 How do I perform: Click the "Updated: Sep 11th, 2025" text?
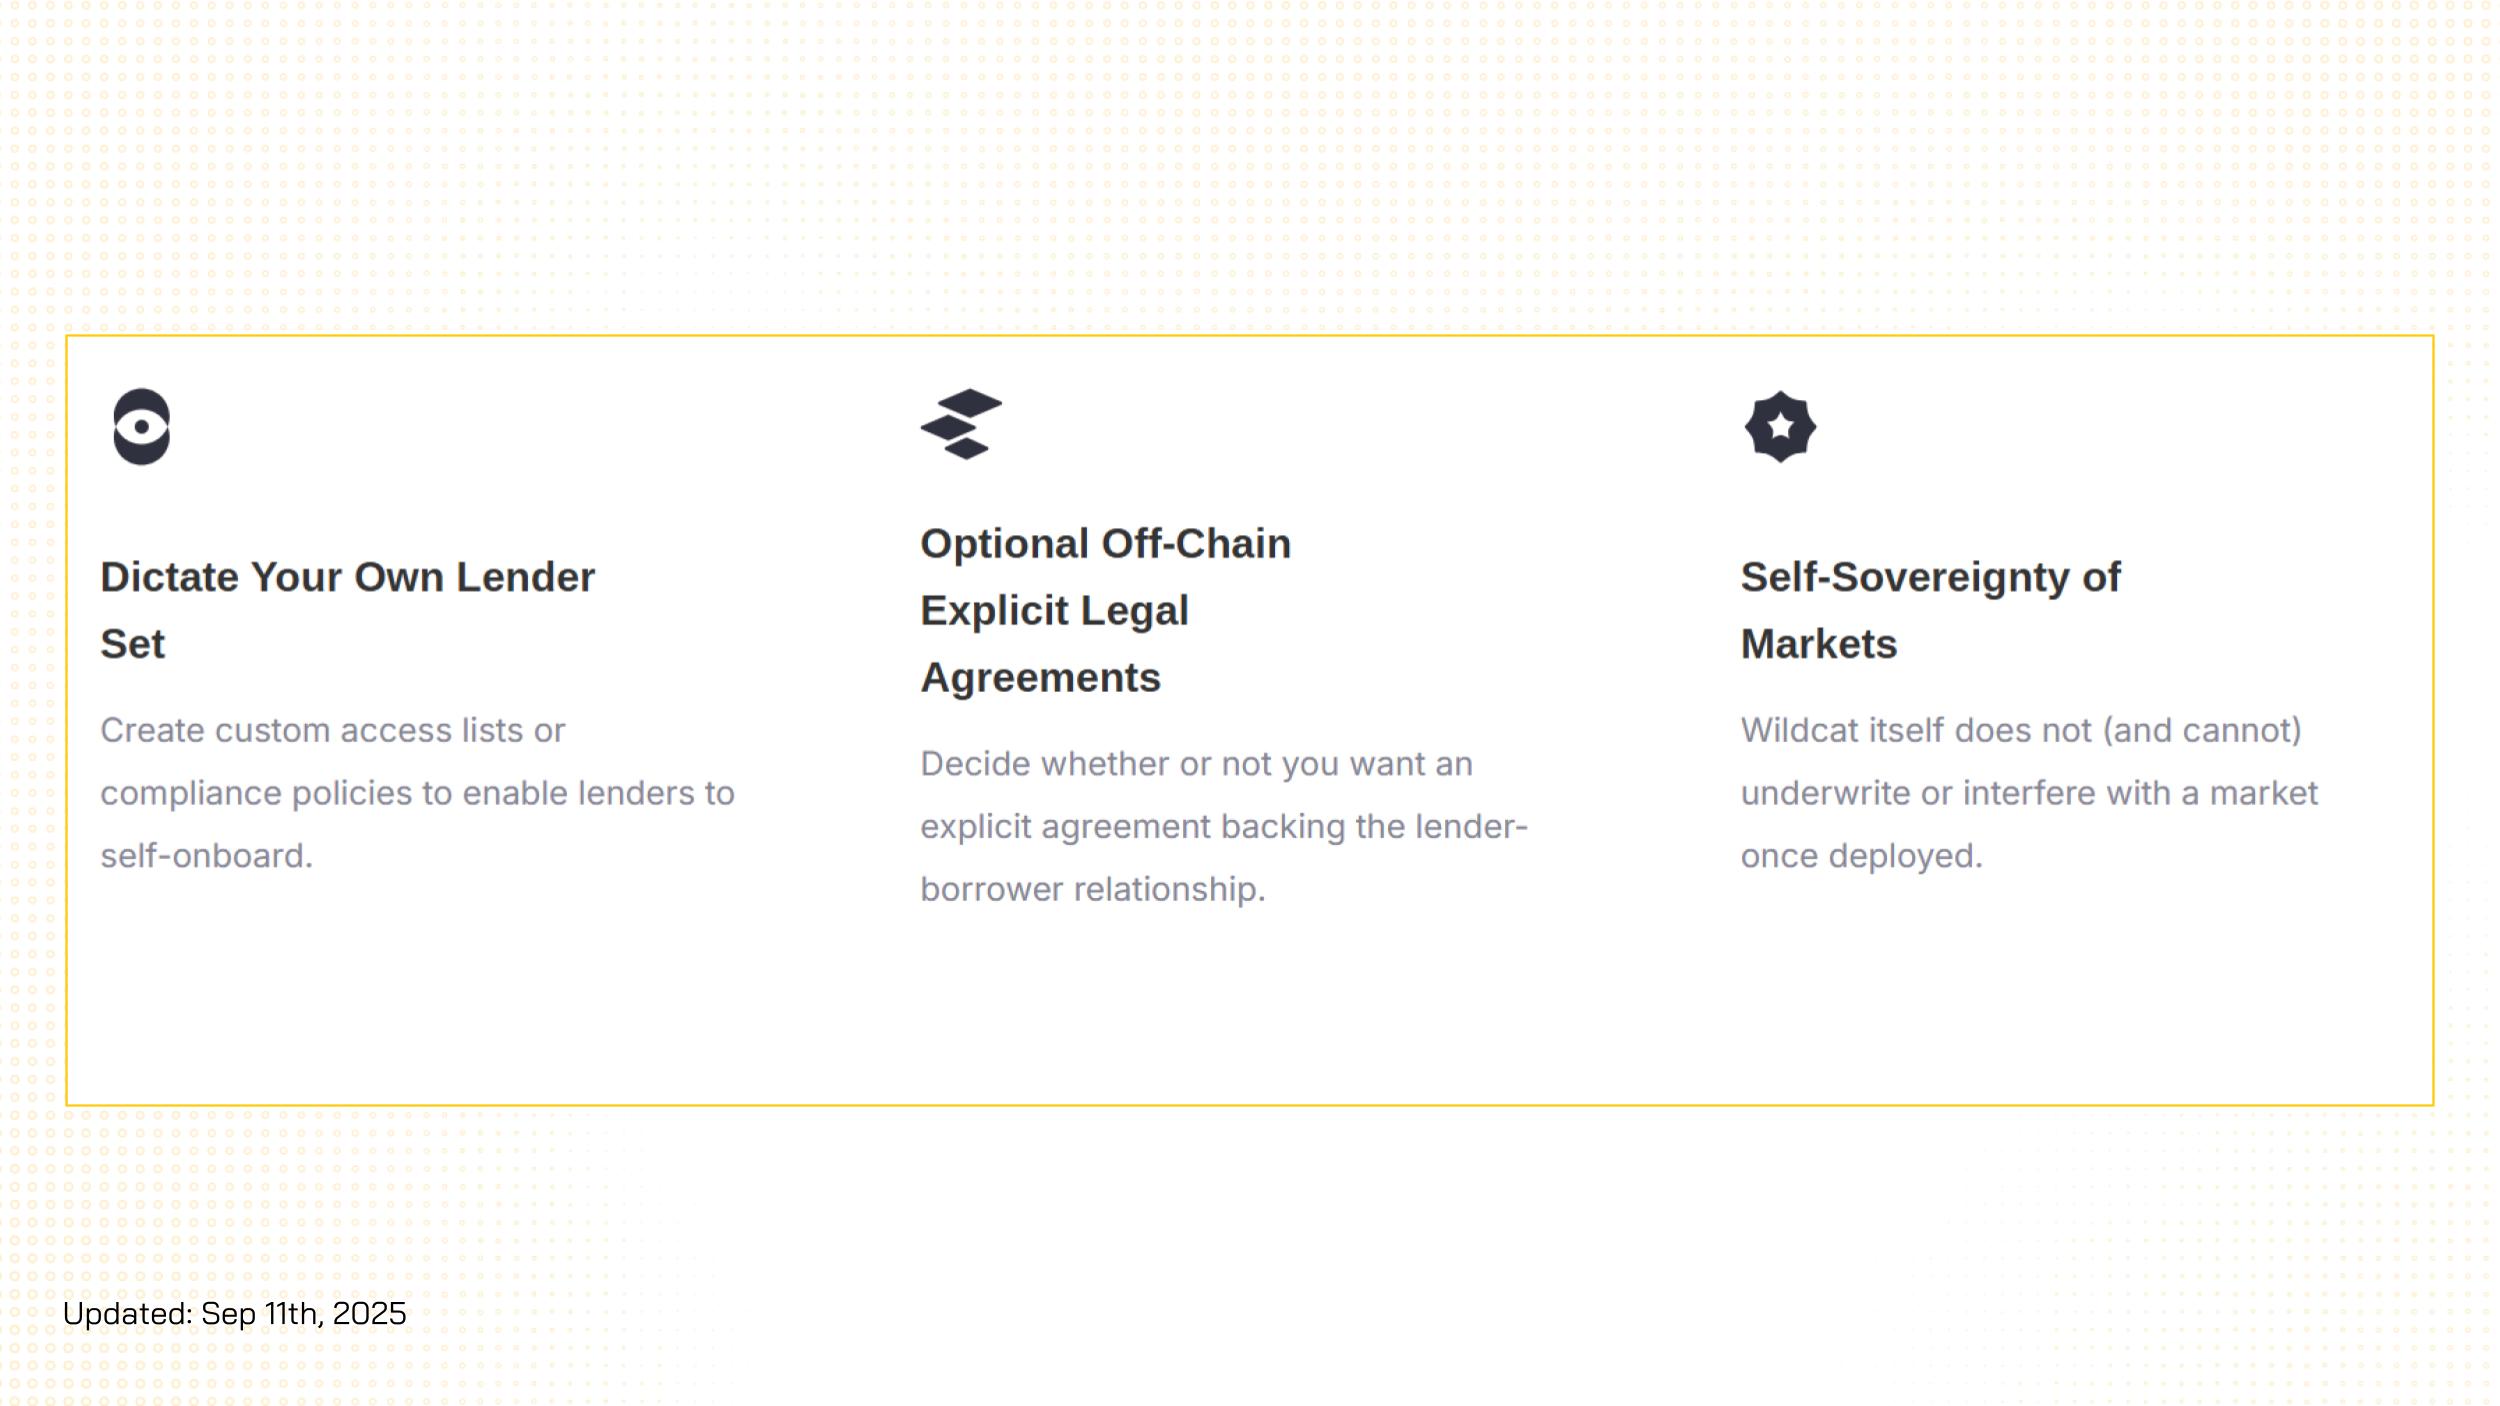click(x=235, y=1313)
